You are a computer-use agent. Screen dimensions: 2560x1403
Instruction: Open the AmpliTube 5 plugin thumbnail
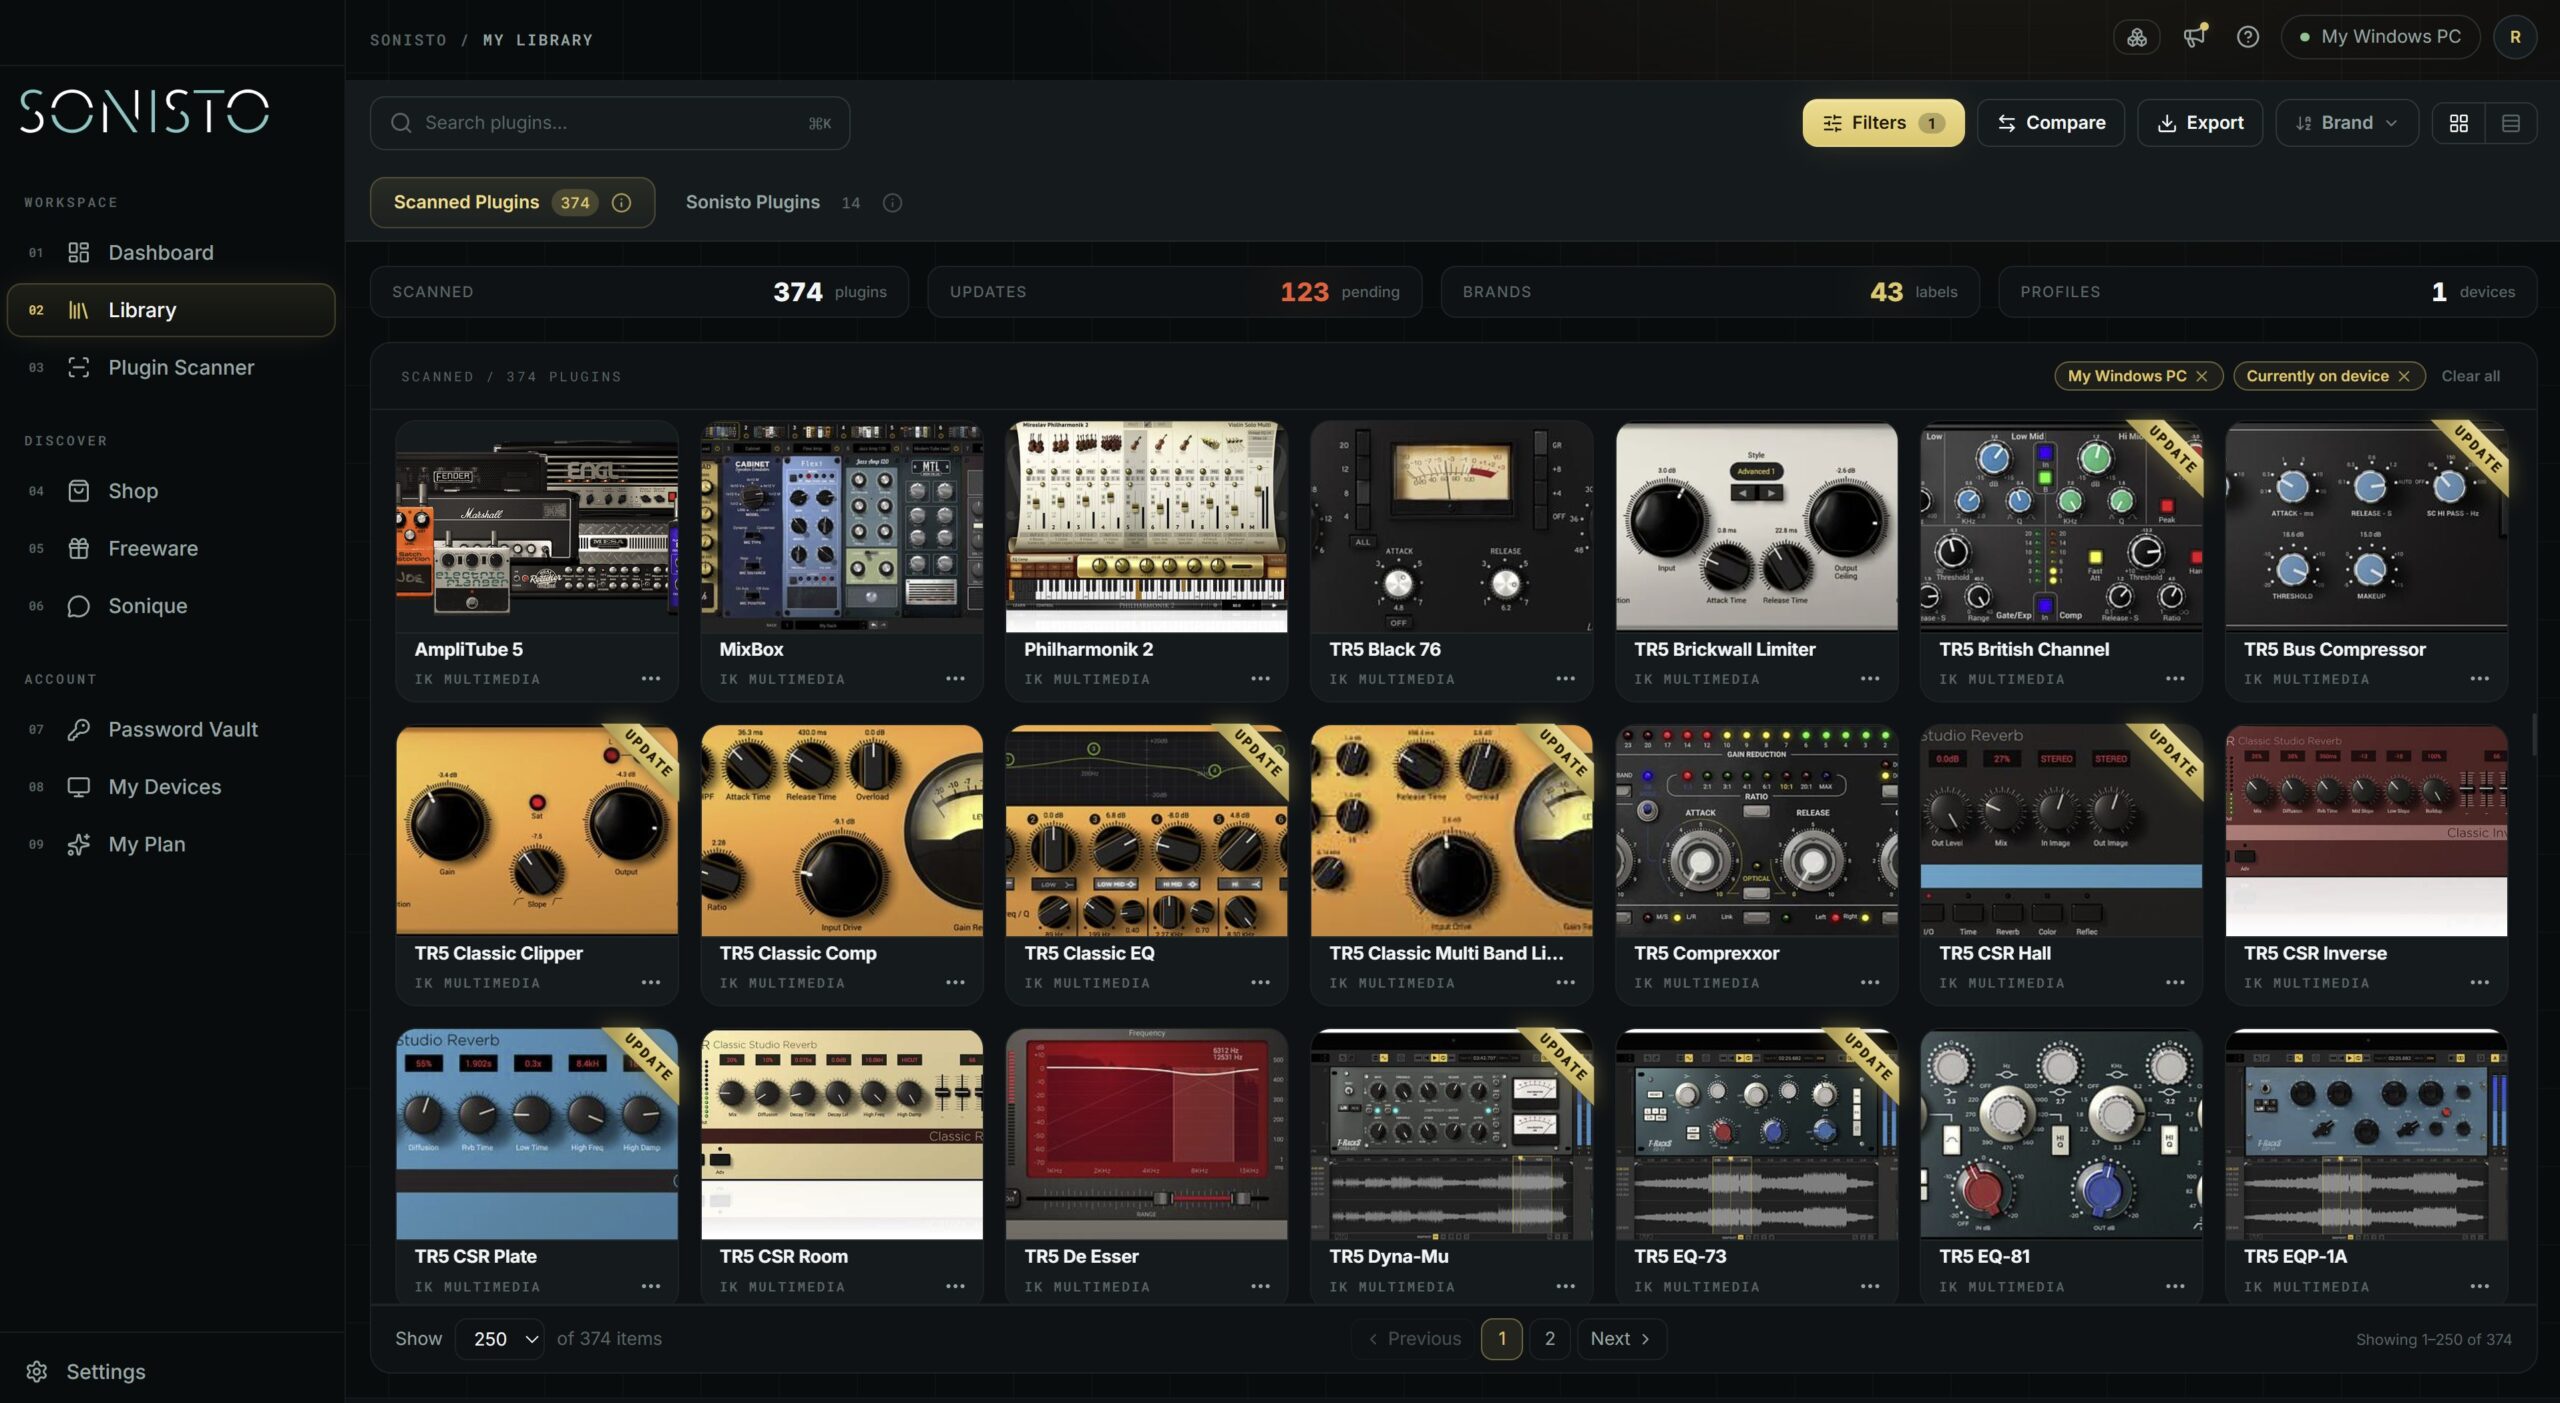point(537,527)
